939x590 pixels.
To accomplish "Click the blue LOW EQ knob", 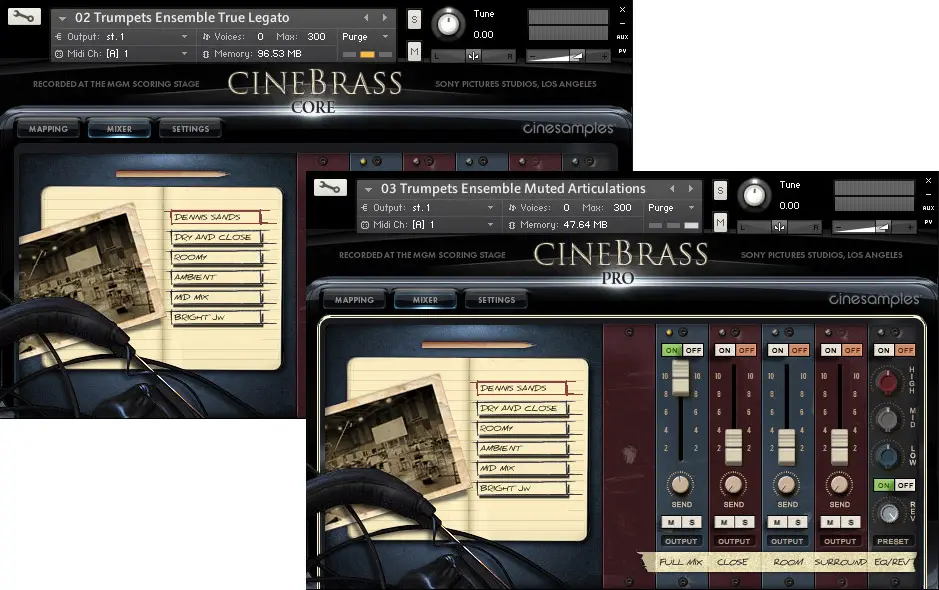I will 887,456.
